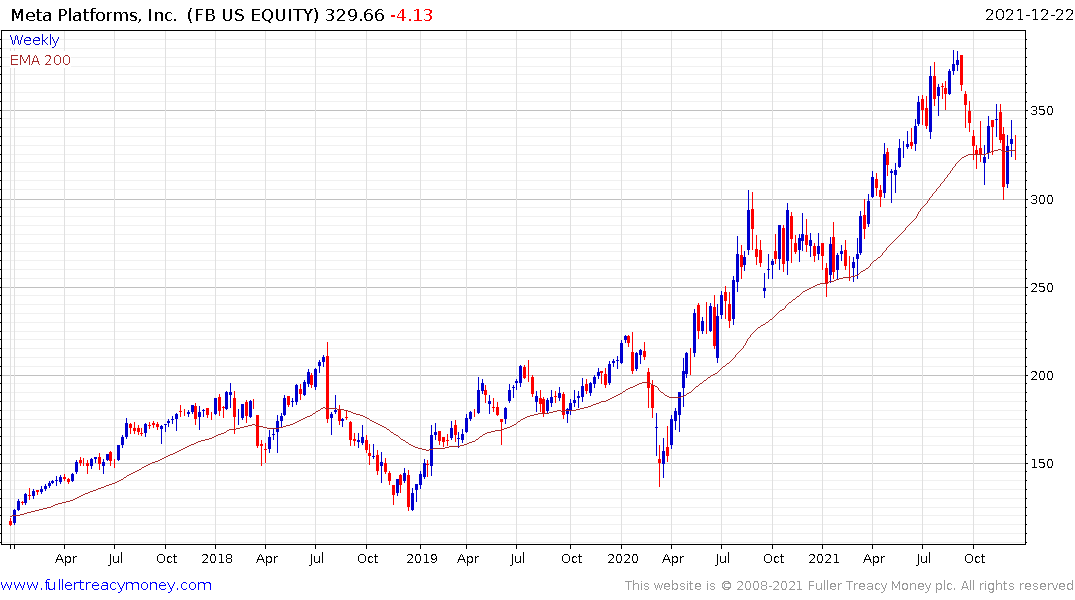Click the 300 price axis label
This screenshot has height=600, width=1075.
tap(1041, 200)
